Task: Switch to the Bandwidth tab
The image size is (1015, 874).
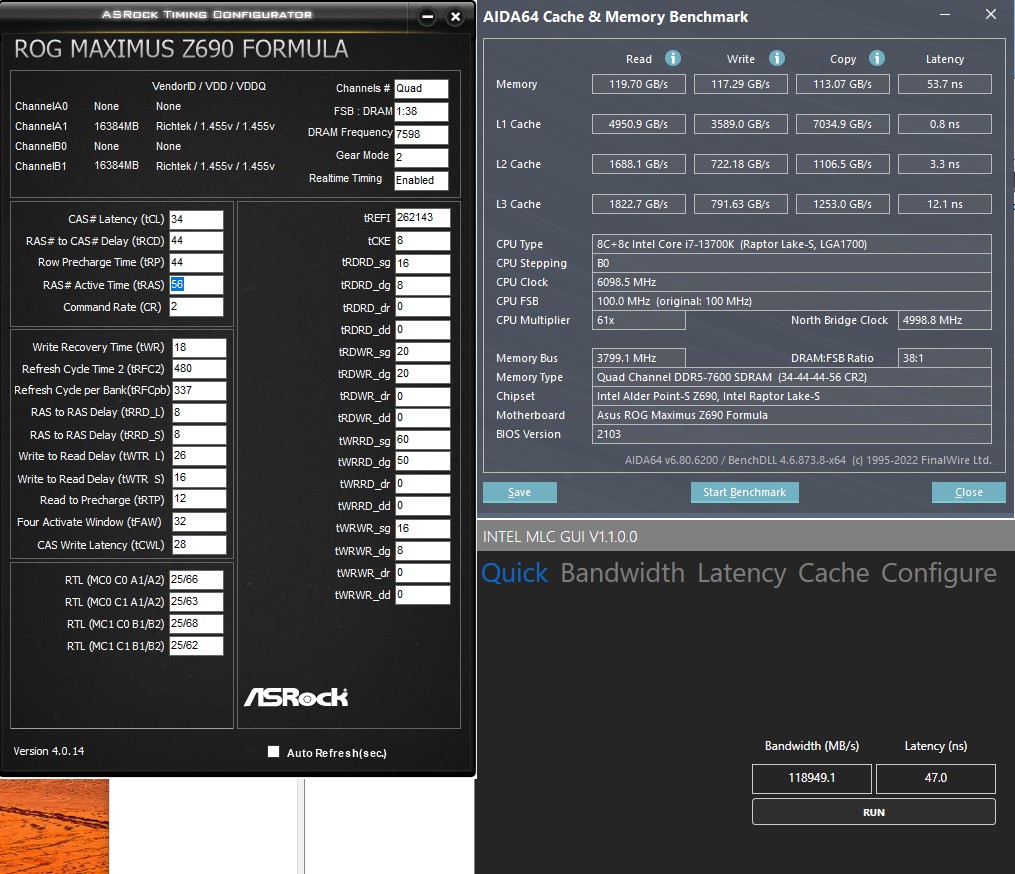Action: click(x=622, y=573)
